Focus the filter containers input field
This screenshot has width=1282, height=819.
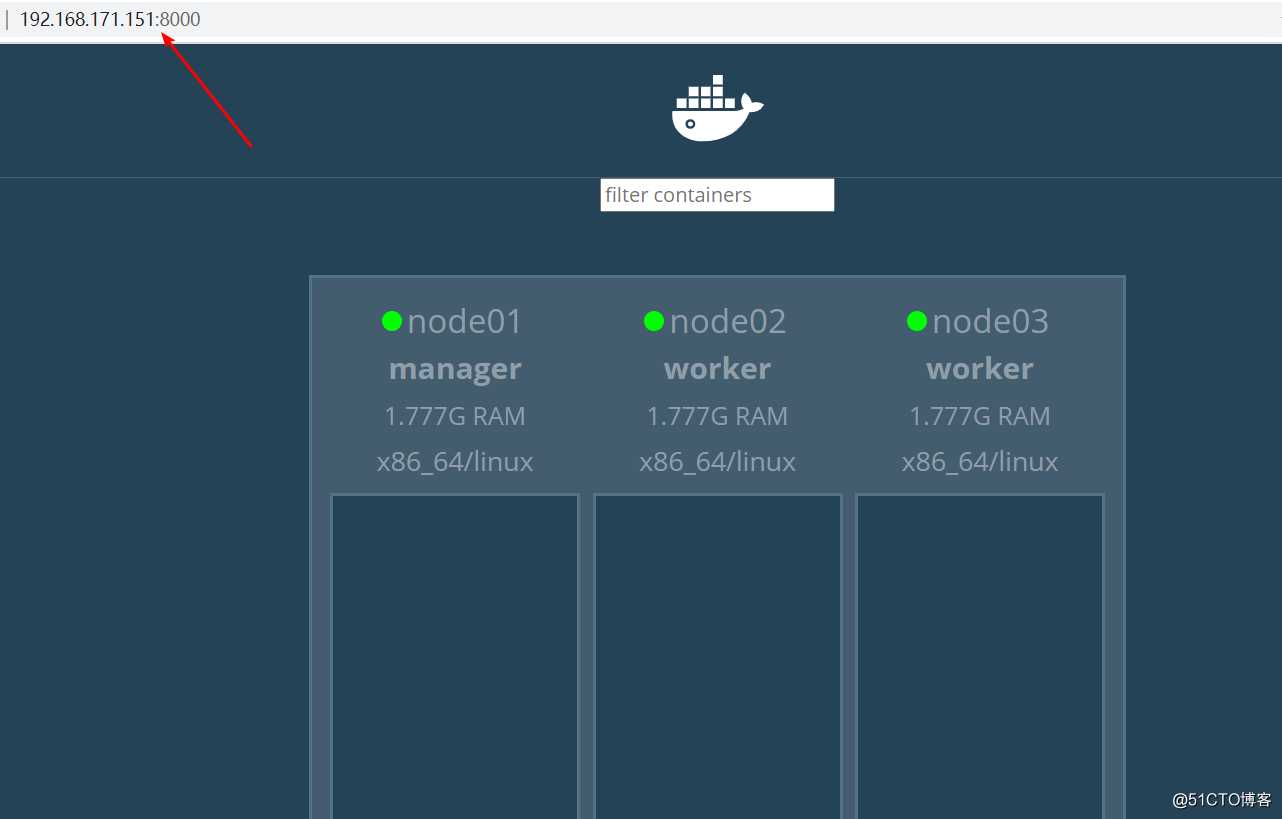(x=717, y=195)
